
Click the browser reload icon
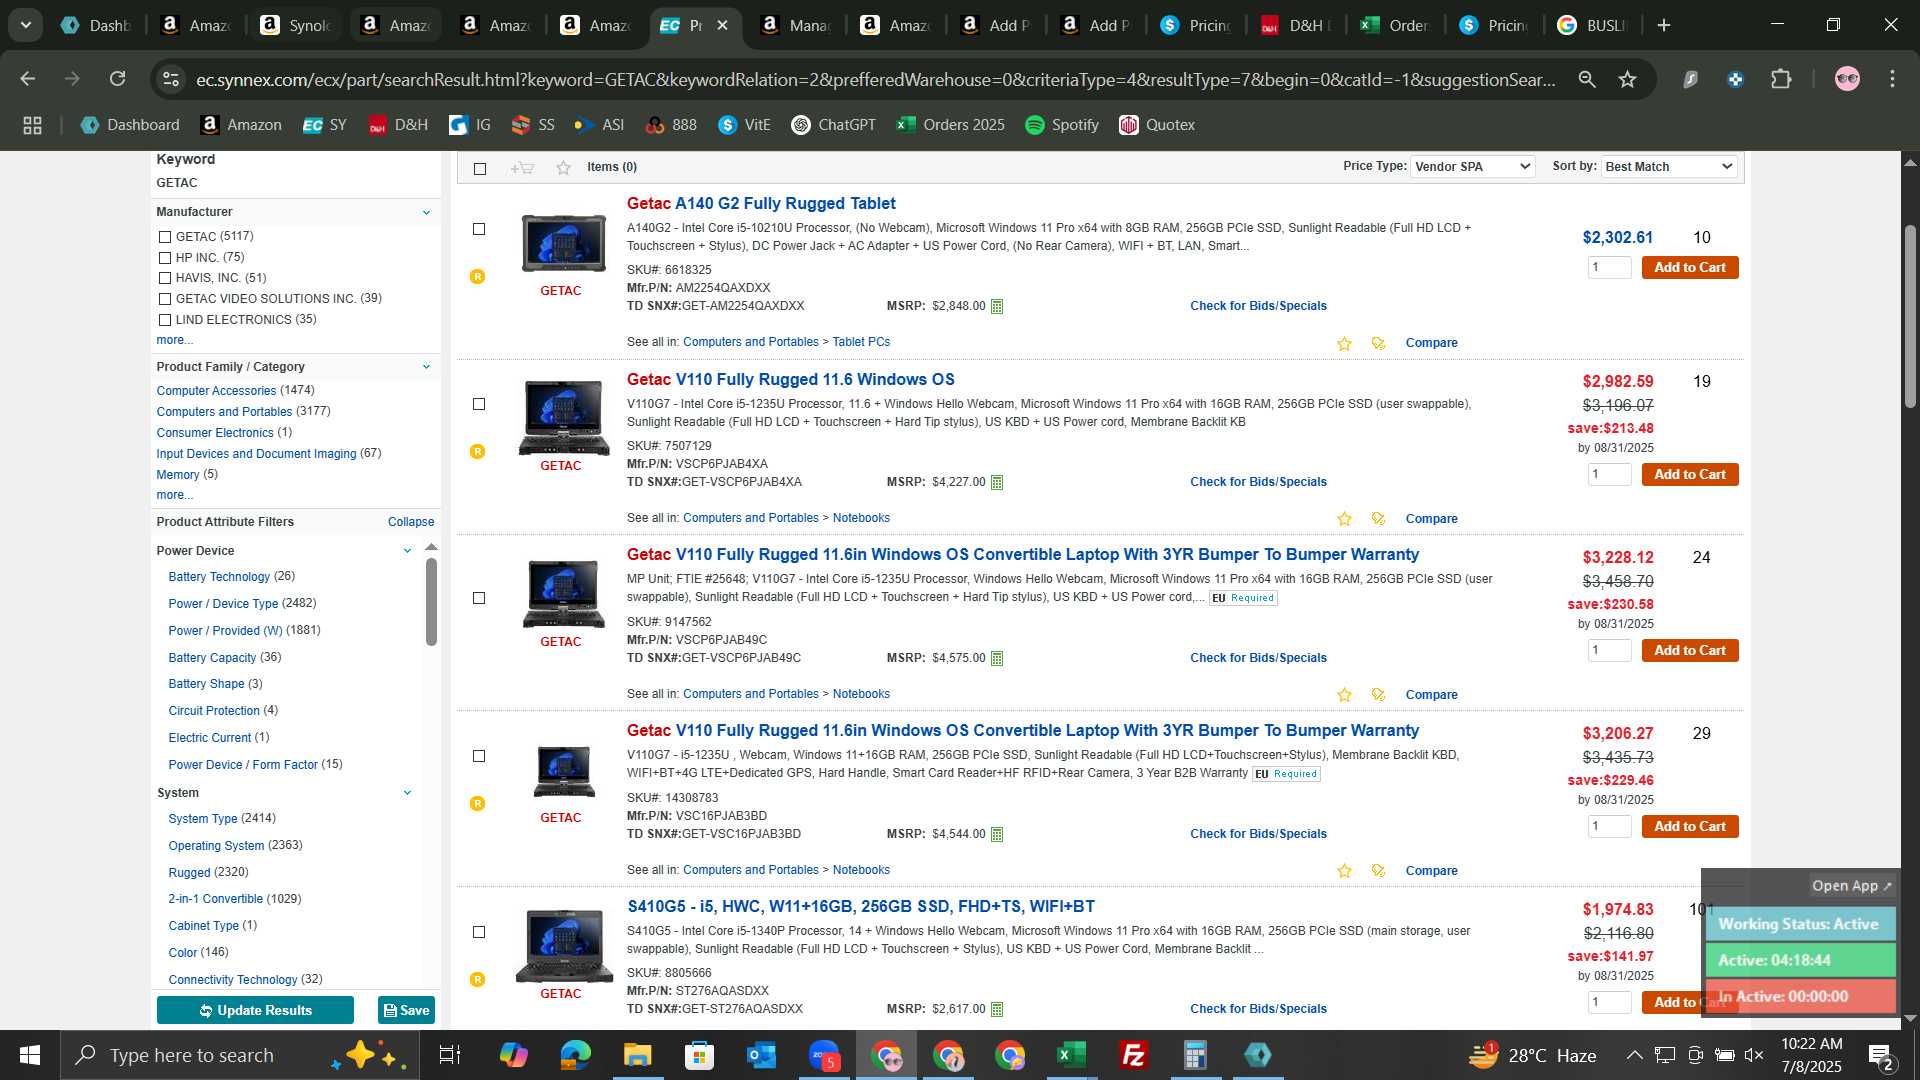pyautogui.click(x=118, y=79)
